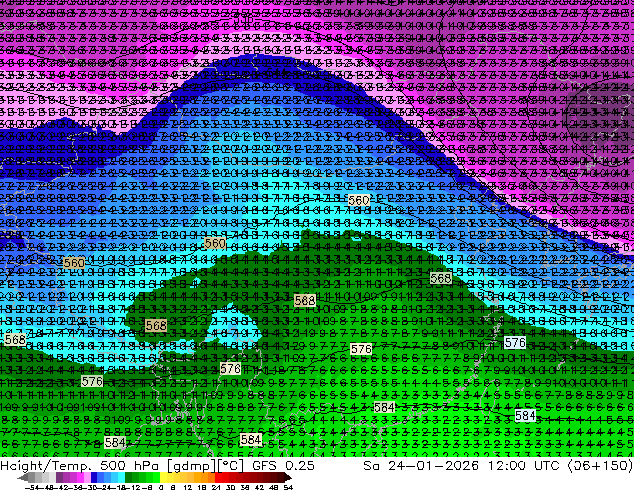Click the "Sa 24-01-2026" date text
The image size is (634, 490).
421,466
